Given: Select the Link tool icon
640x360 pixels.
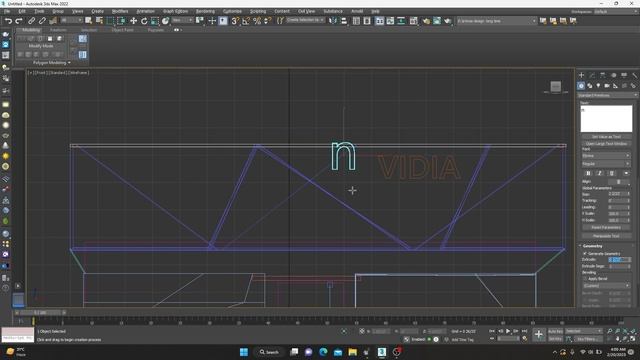Looking at the screenshot, I should [31, 21].
